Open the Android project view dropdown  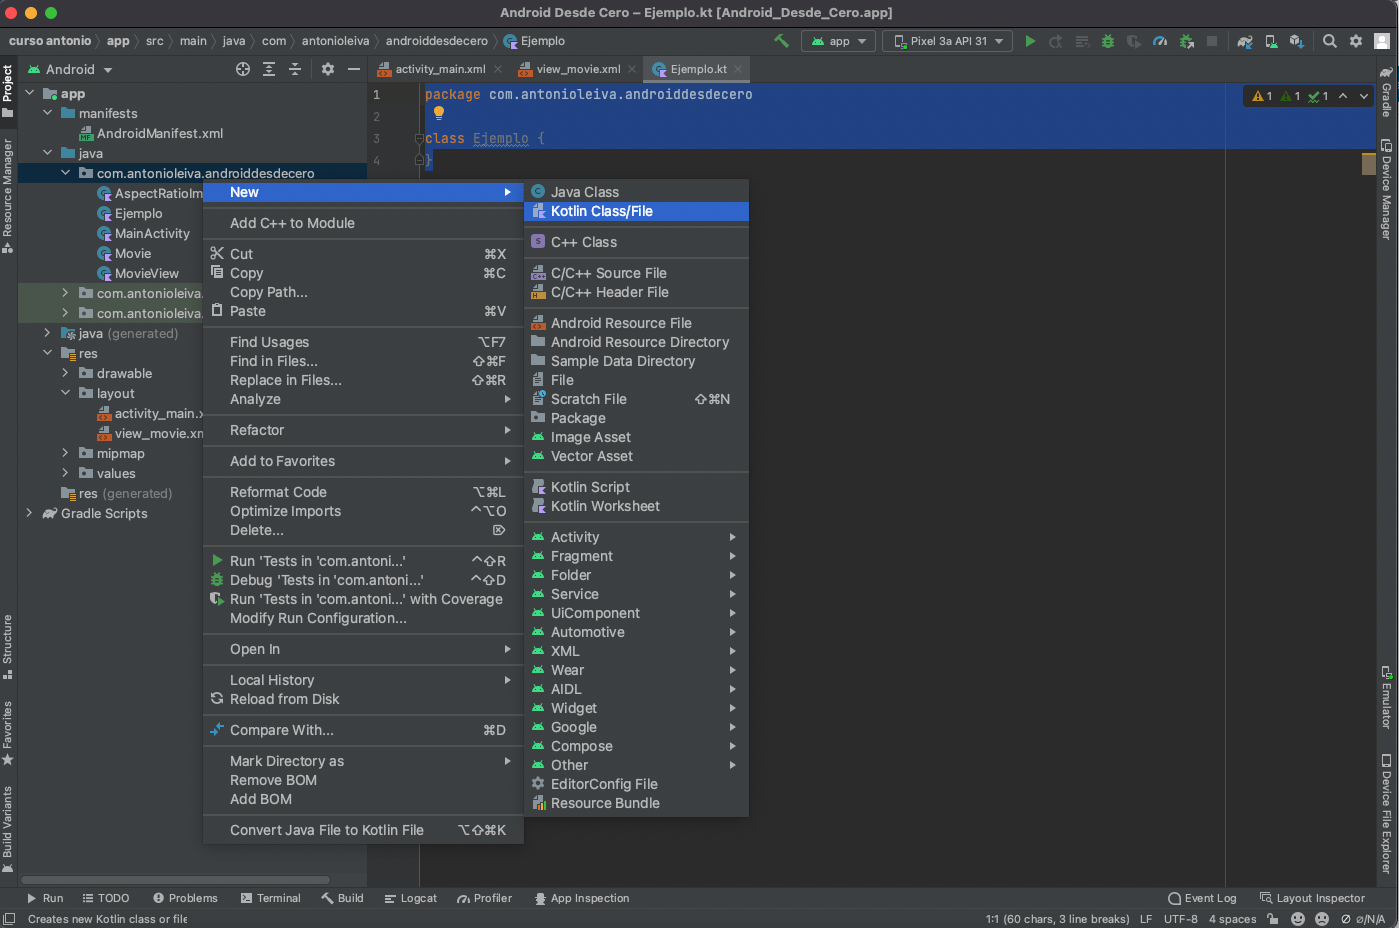(x=70, y=69)
